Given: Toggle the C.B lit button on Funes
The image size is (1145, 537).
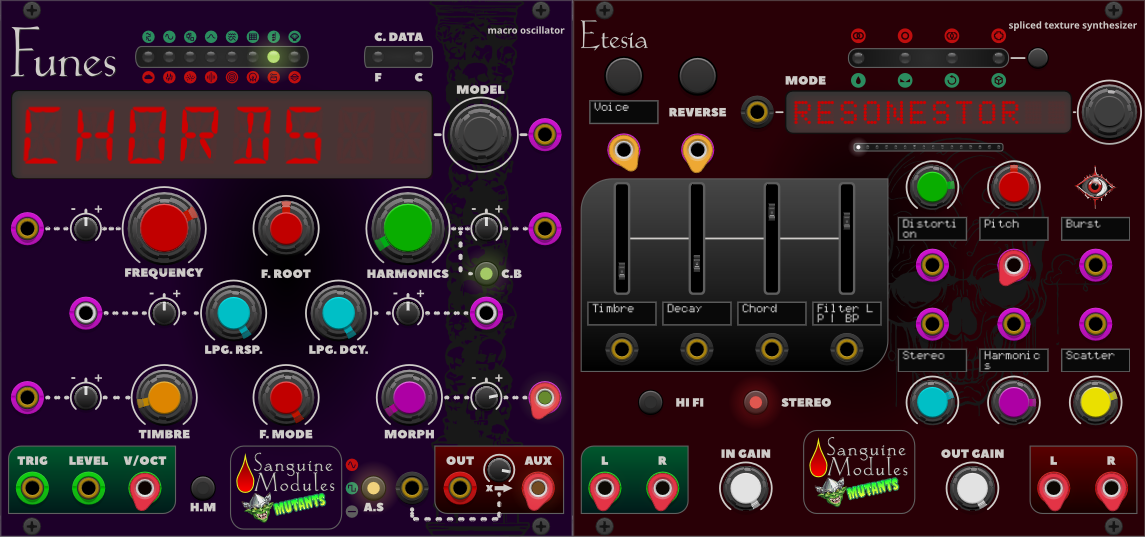Looking at the screenshot, I should click(x=486, y=275).
